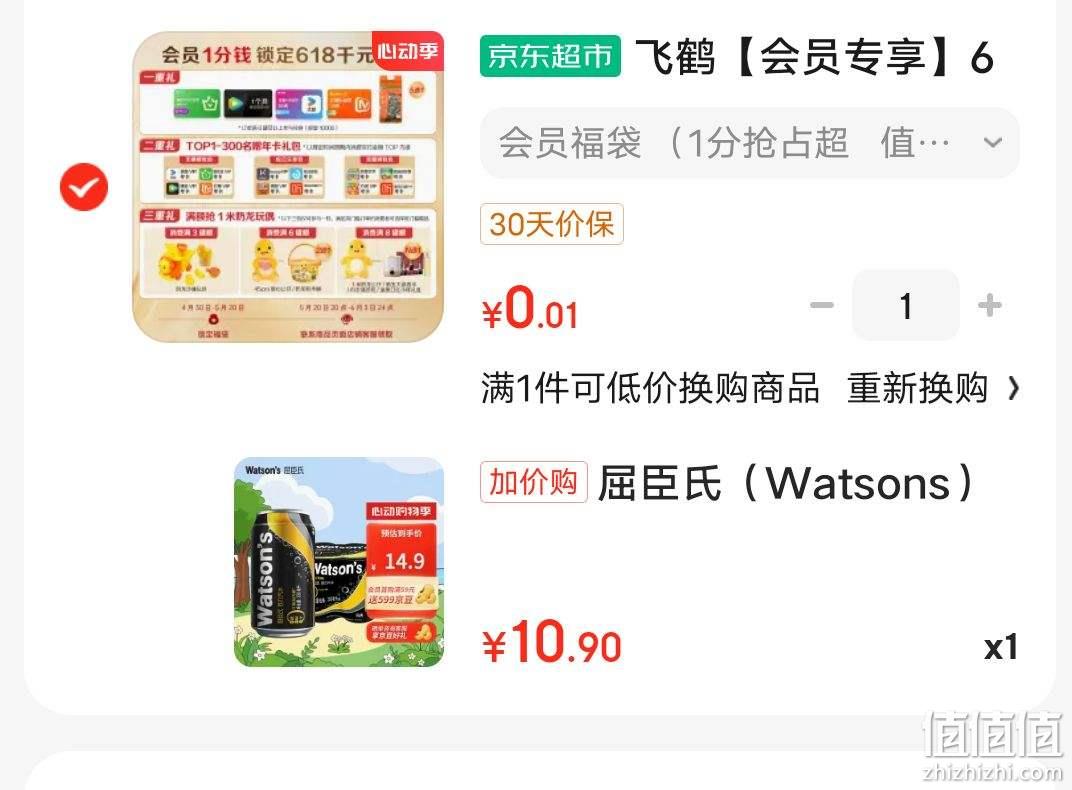
Task: Tap the 心动季 corner badge on Feihe image
Action: [x=408, y=51]
